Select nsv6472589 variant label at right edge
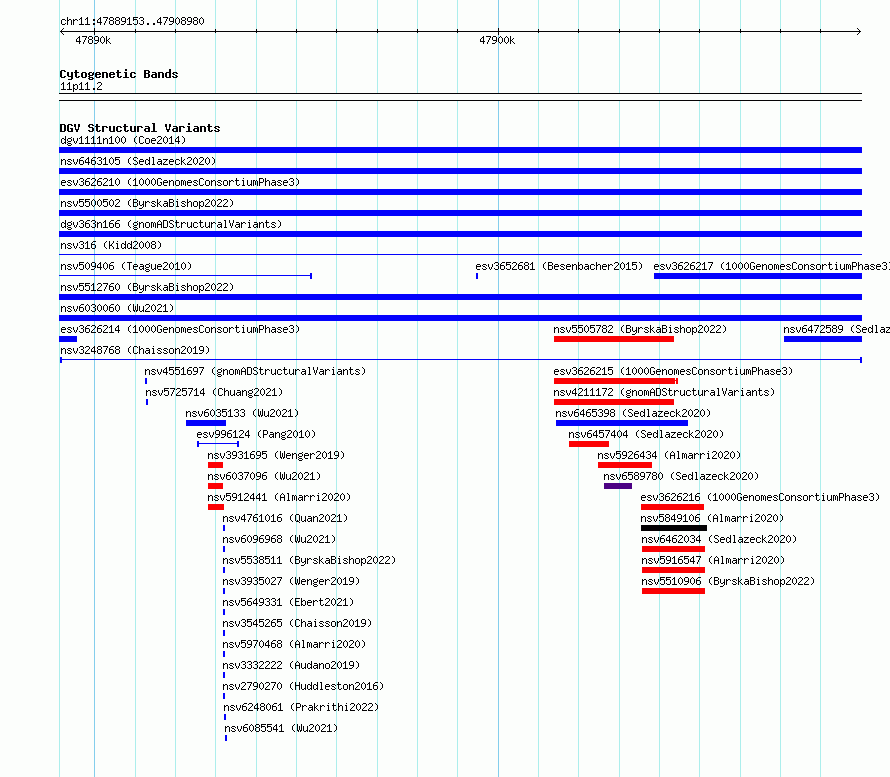 (x=837, y=329)
